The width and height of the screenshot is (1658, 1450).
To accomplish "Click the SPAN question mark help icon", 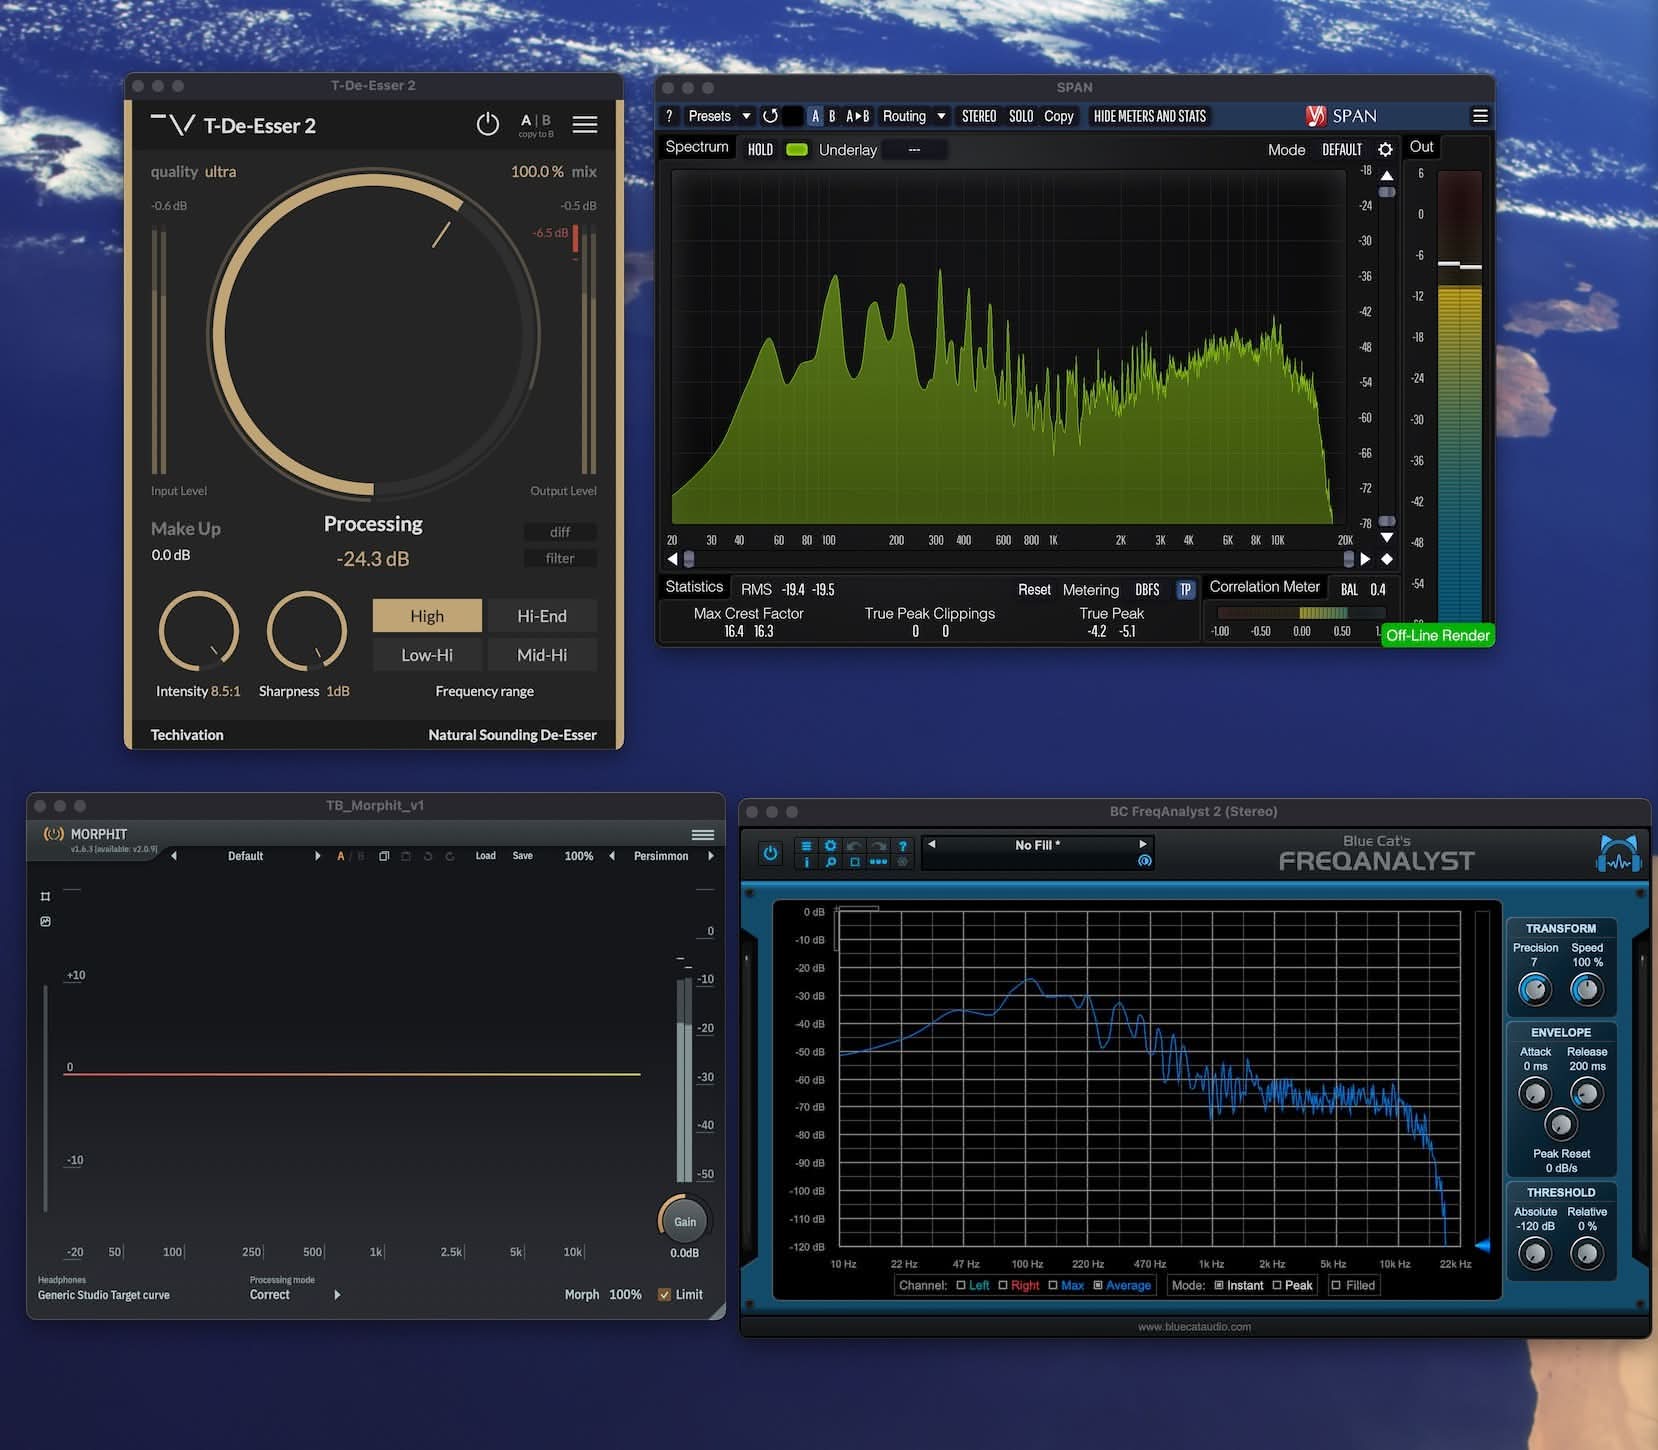I will pyautogui.click(x=669, y=116).
